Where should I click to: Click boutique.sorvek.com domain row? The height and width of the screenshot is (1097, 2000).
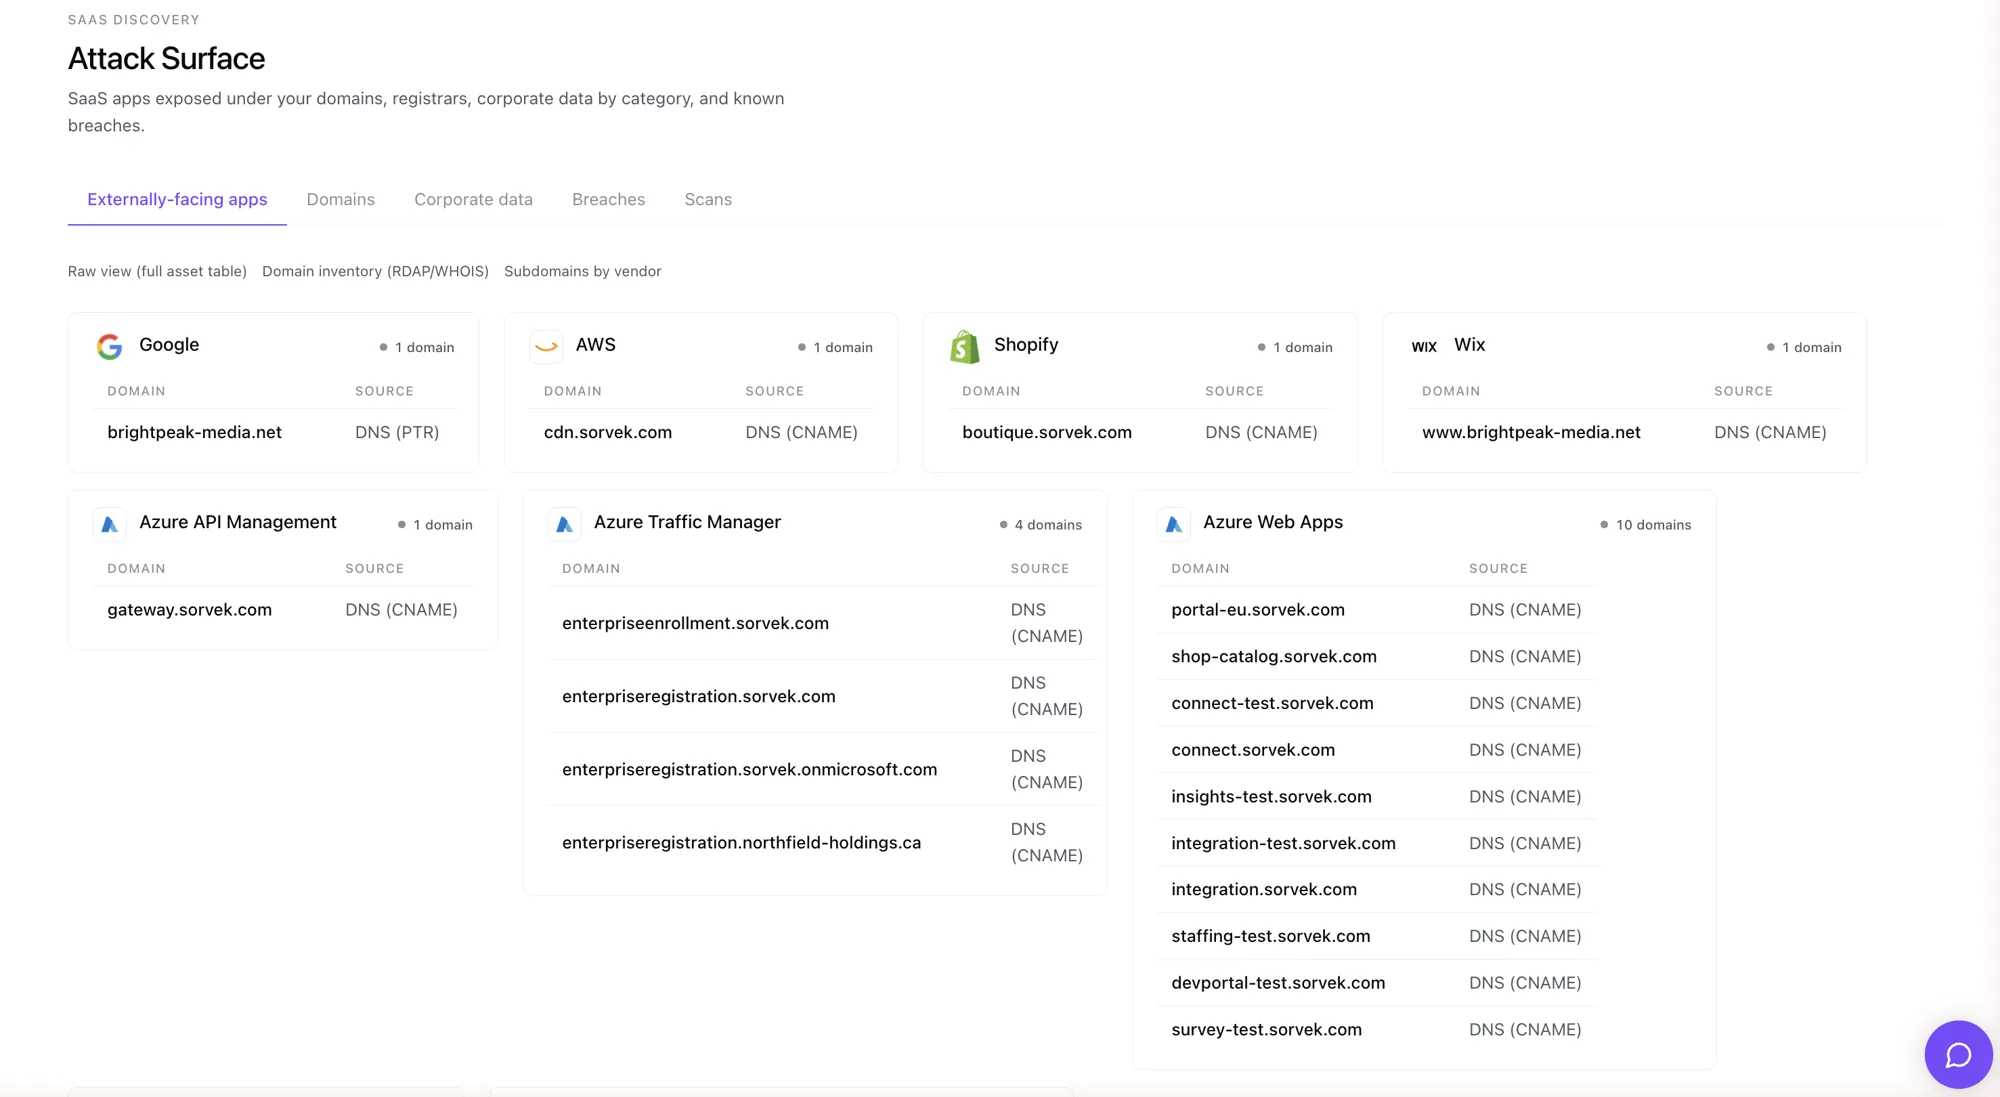[x=1140, y=432]
